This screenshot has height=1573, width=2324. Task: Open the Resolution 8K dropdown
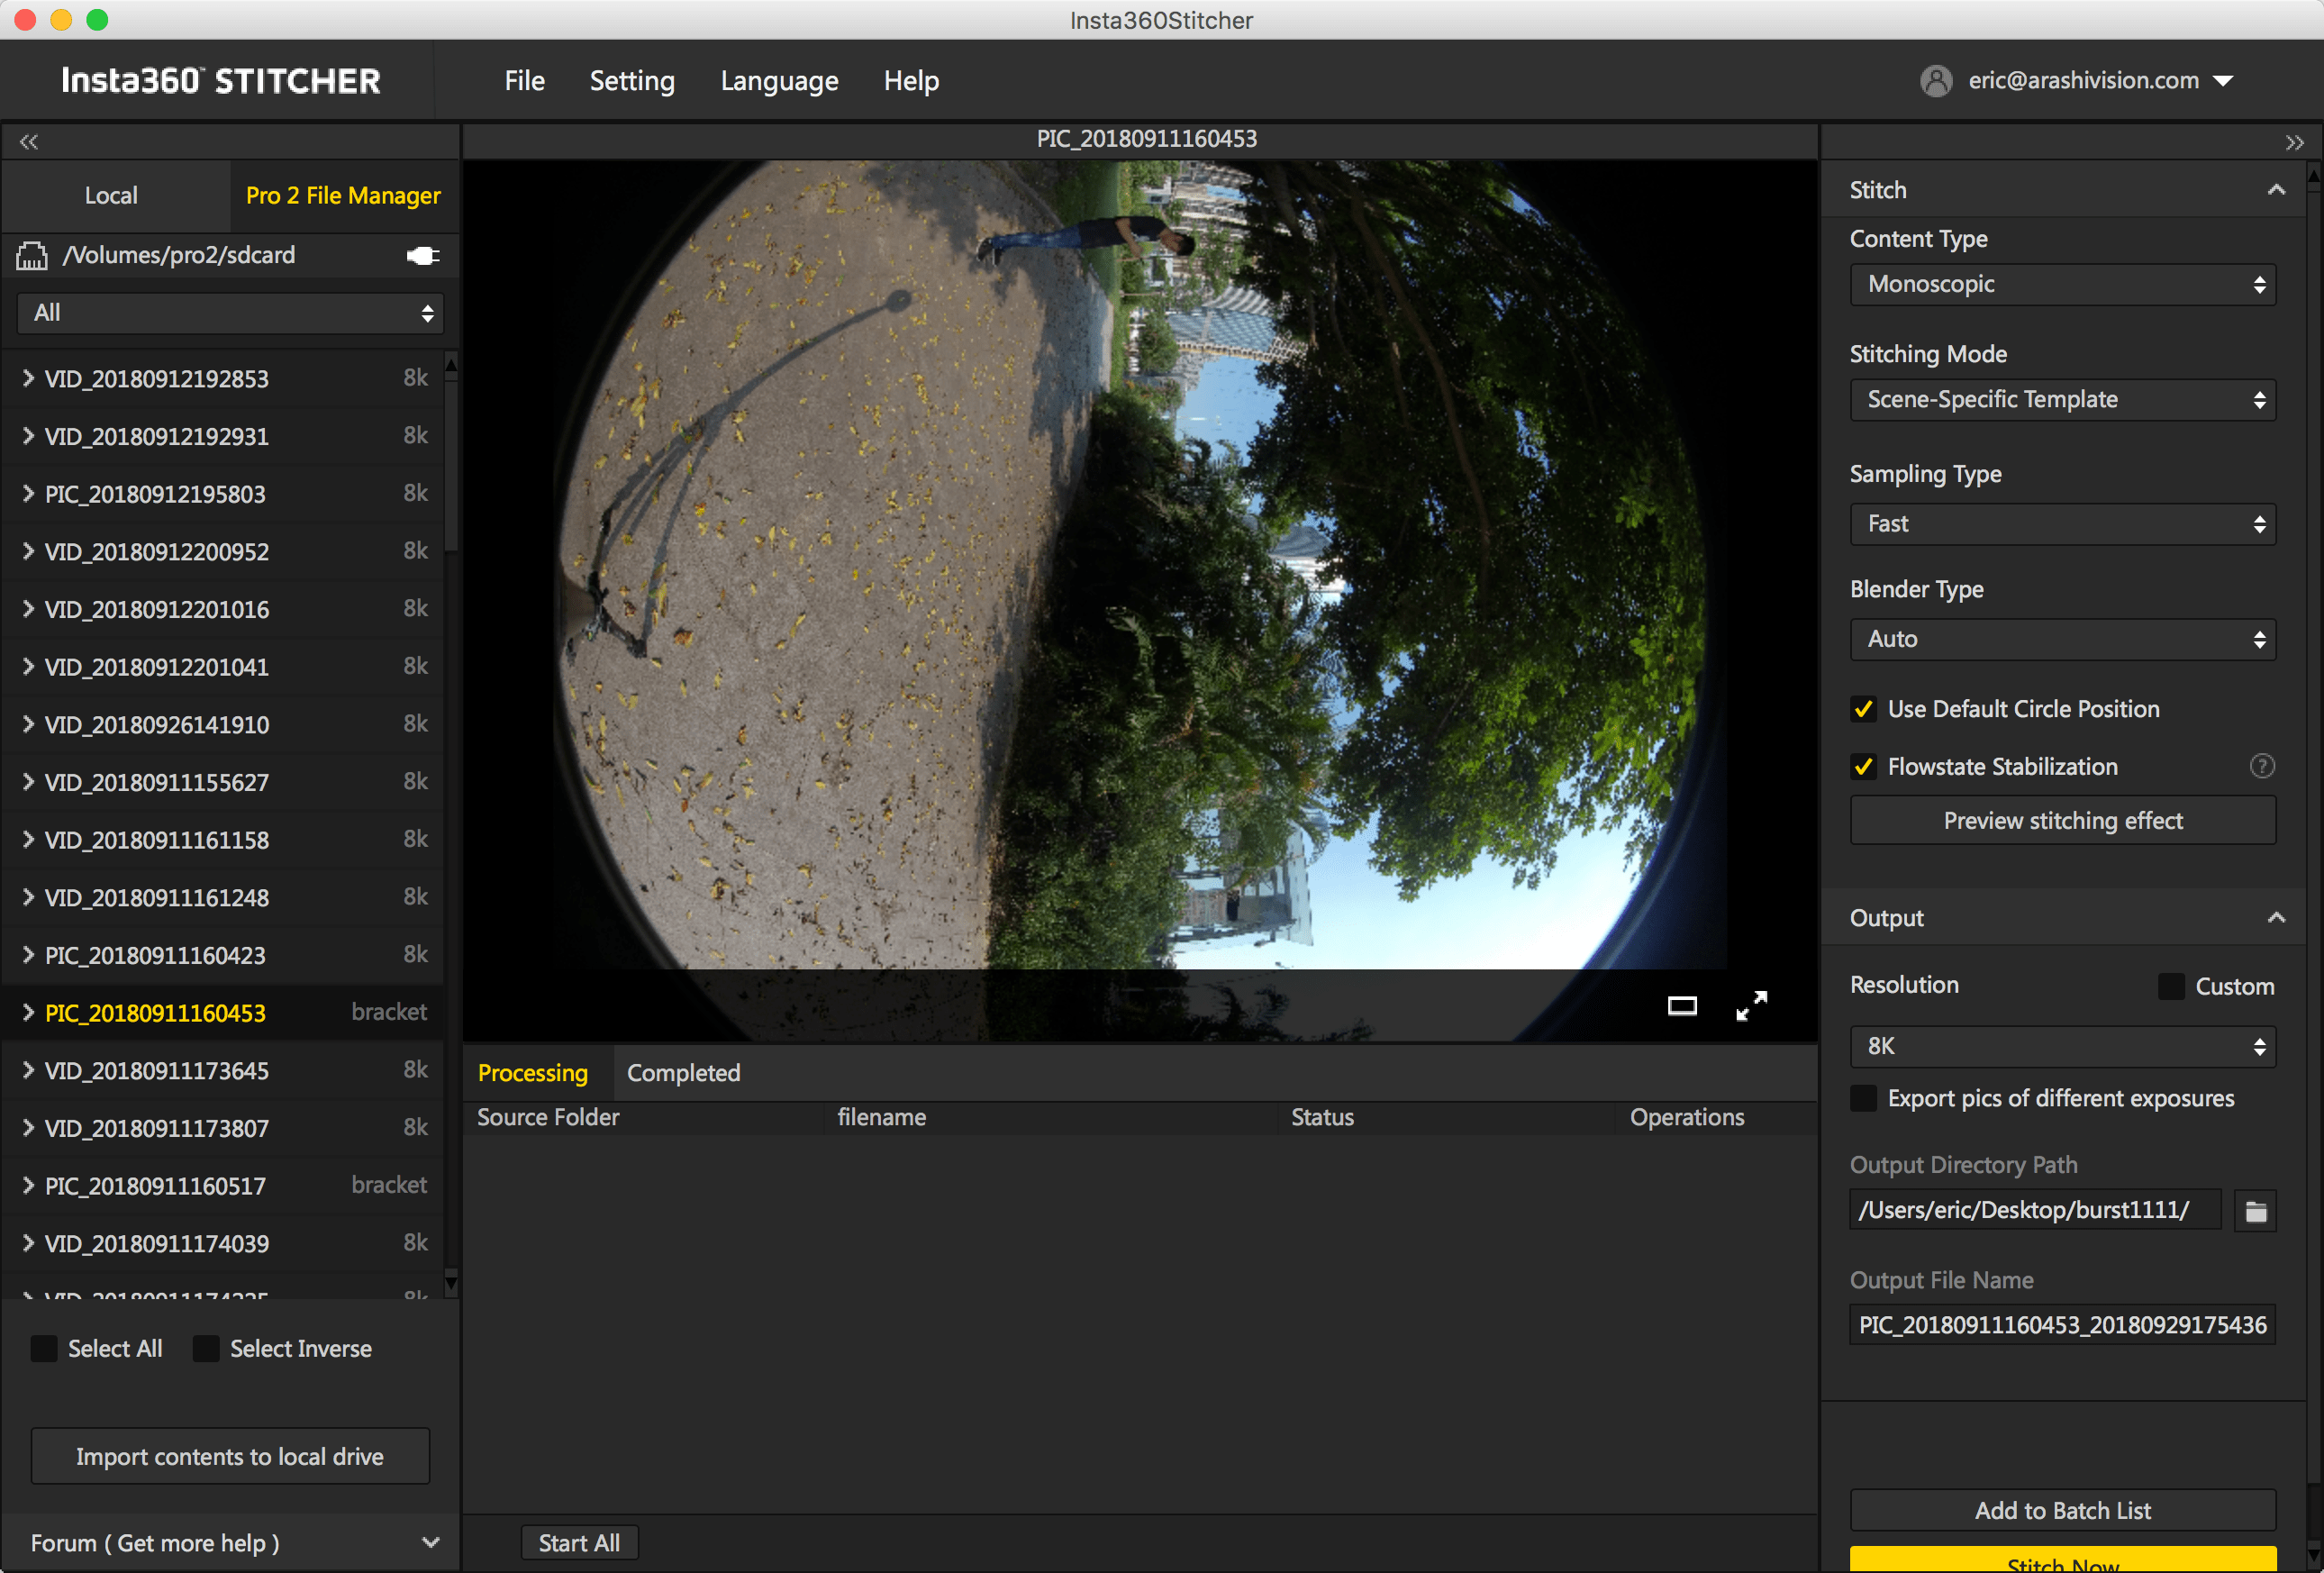click(x=2062, y=1046)
